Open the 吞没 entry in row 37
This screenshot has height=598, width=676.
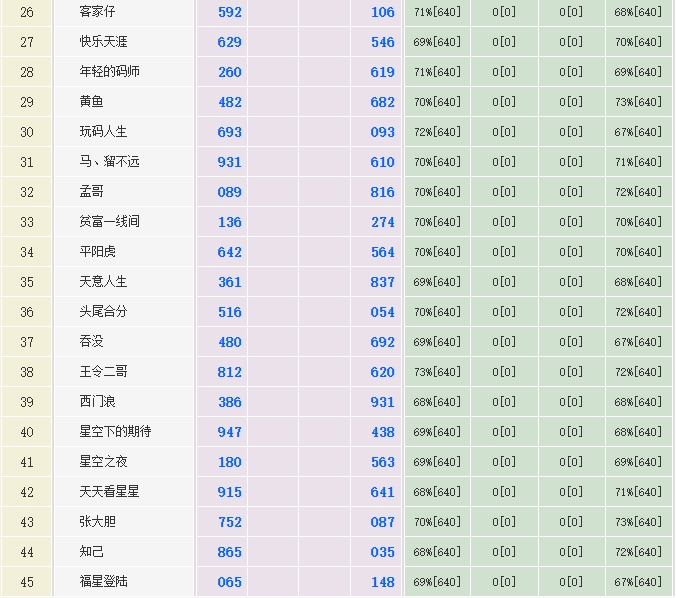[x=92, y=342]
